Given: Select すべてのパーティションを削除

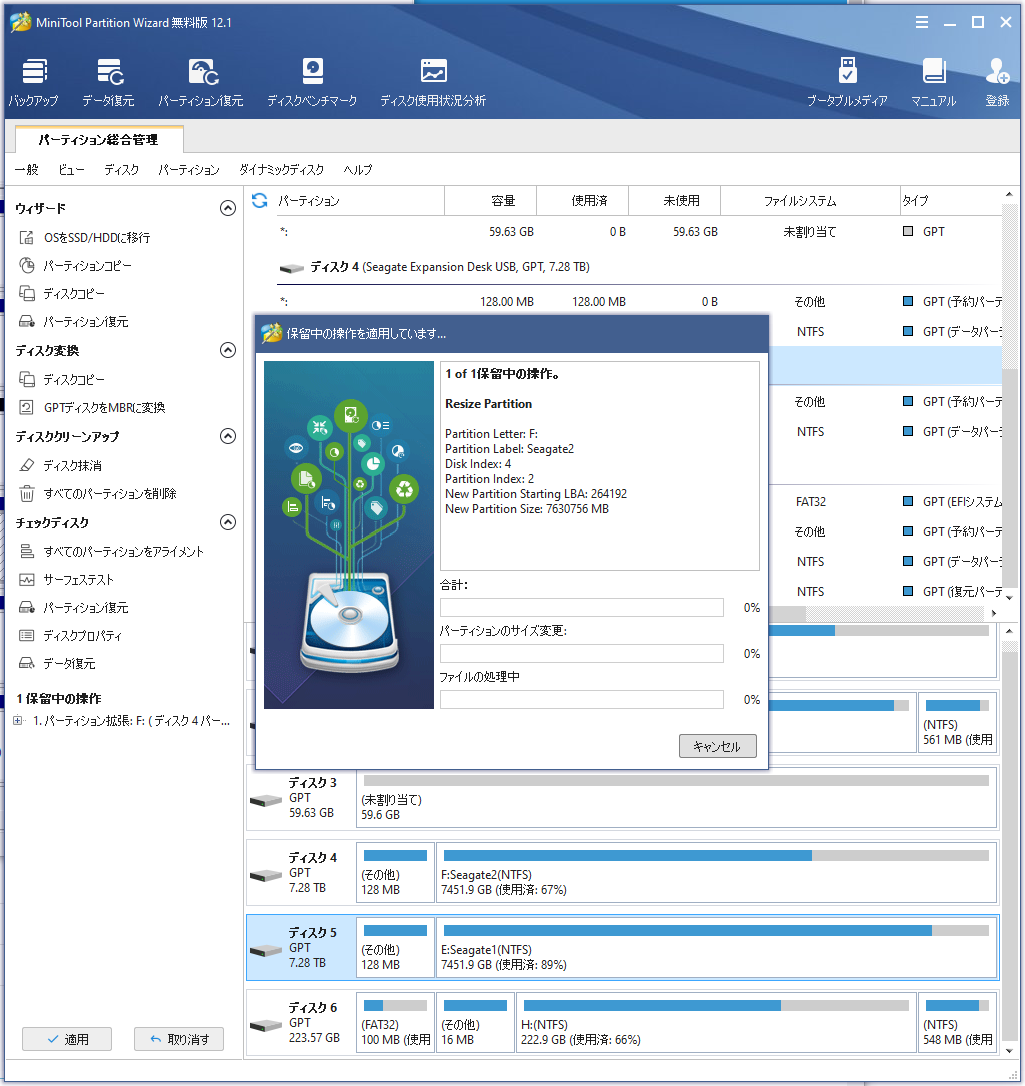Looking at the screenshot, I should 98,493.
